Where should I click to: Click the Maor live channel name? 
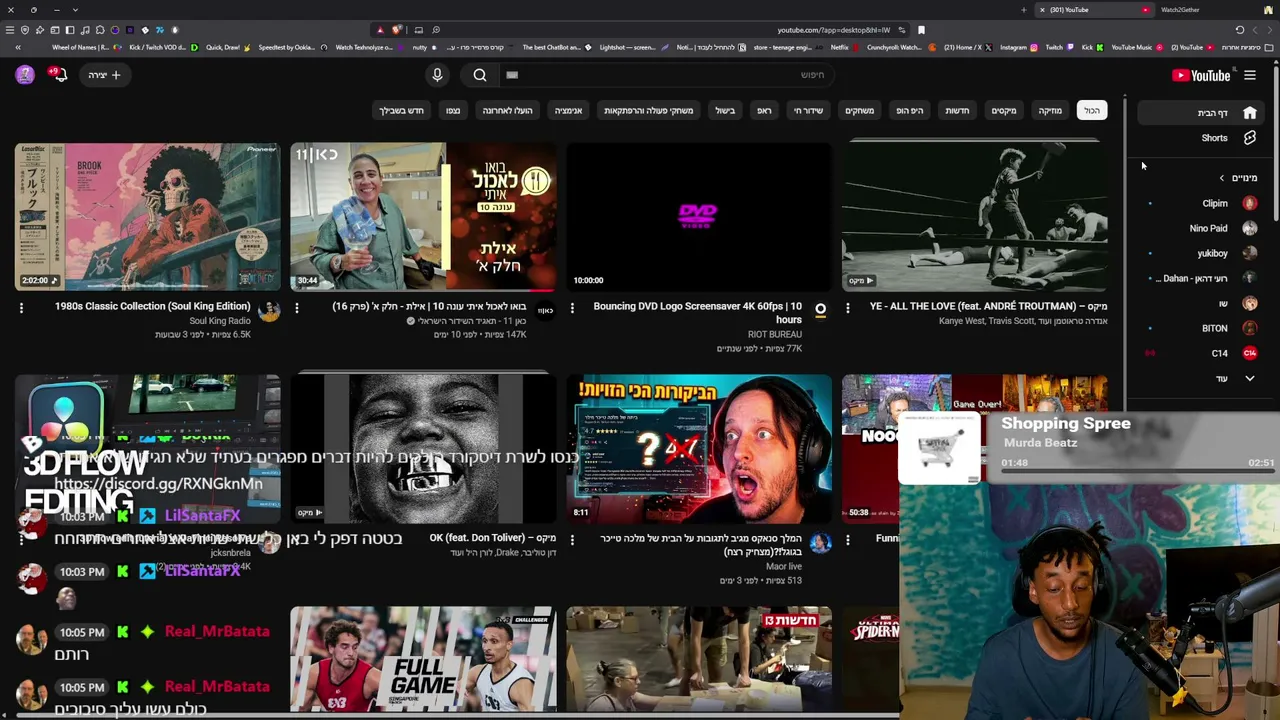pyautogui.click(x=784, y=566)
